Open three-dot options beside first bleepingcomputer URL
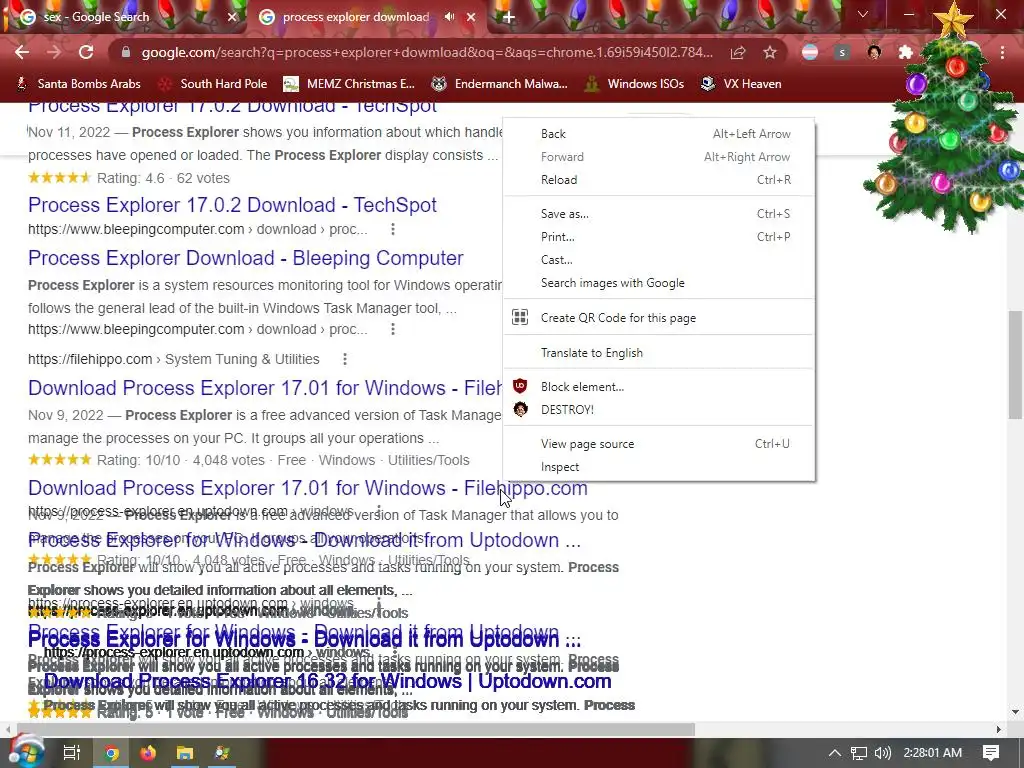Screen dimensions: 1024x768 [x=392, y=229]
